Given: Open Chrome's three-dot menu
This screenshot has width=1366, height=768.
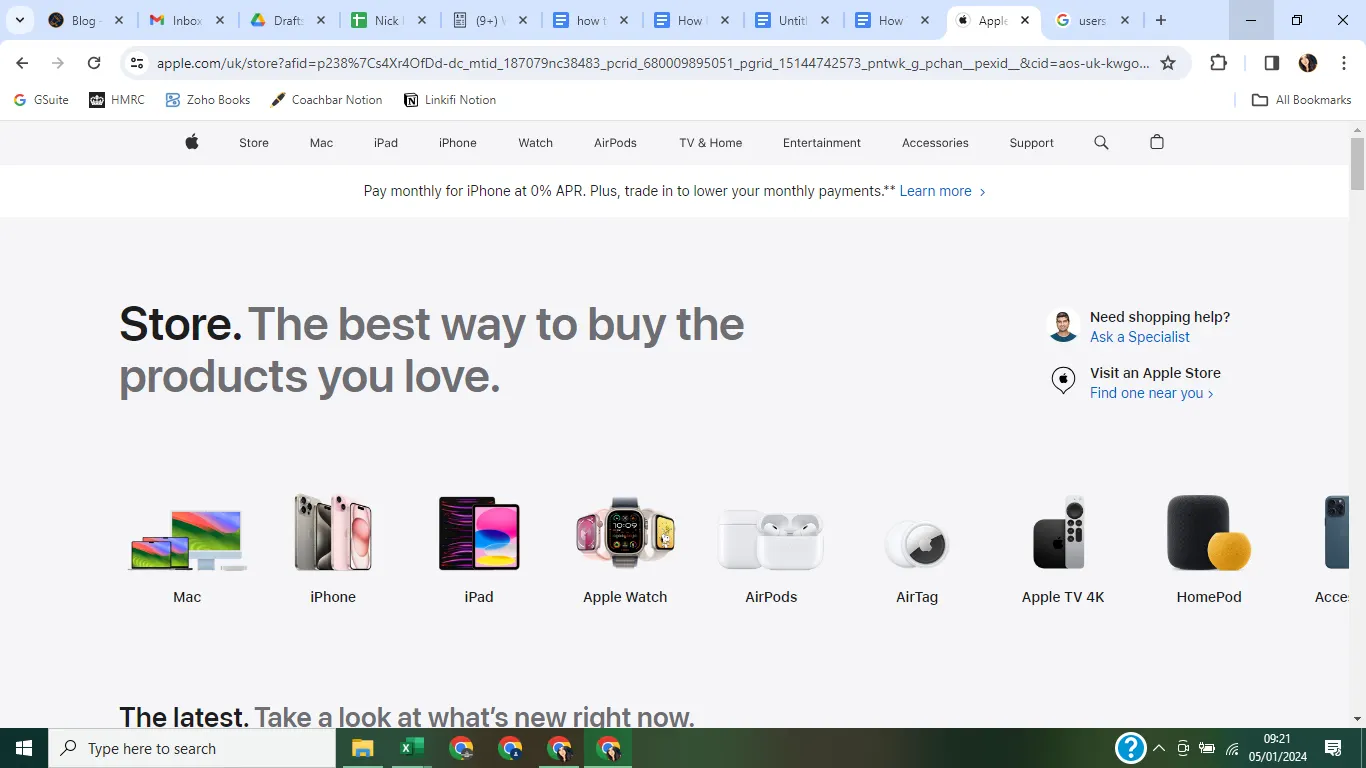Looking at the screenshot, I should (1344, 63).
